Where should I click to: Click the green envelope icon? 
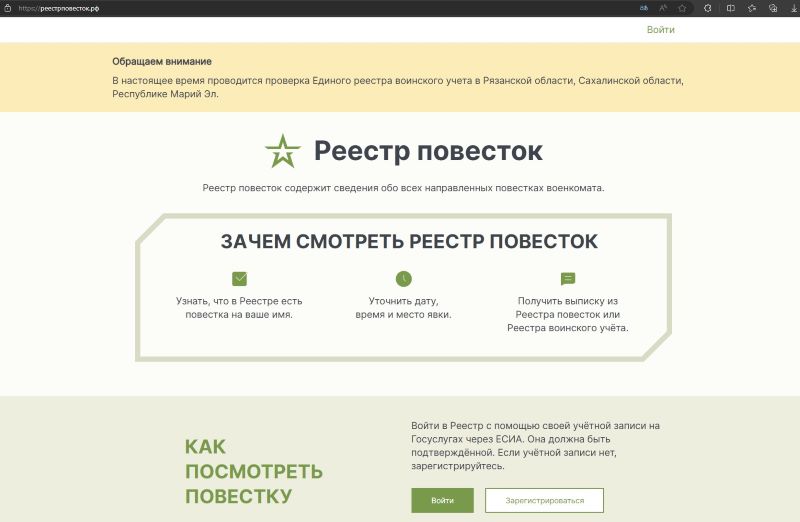coord(239,279)
